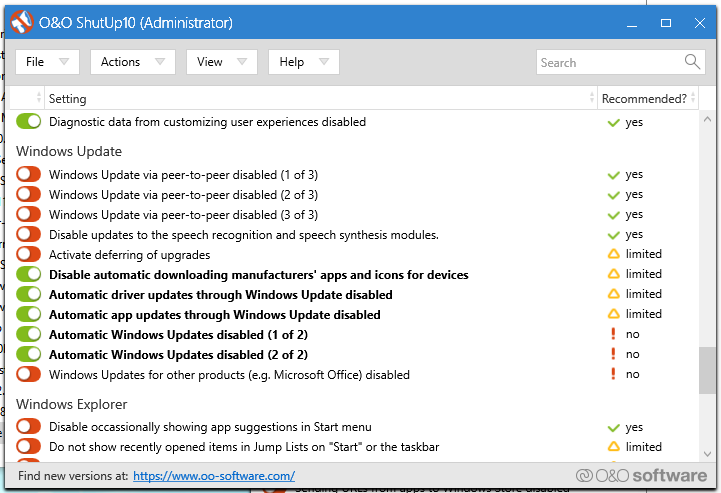Click the warning triangle beside Automatic driver updates row
721x493 pixels.
[x=613, y=294]
